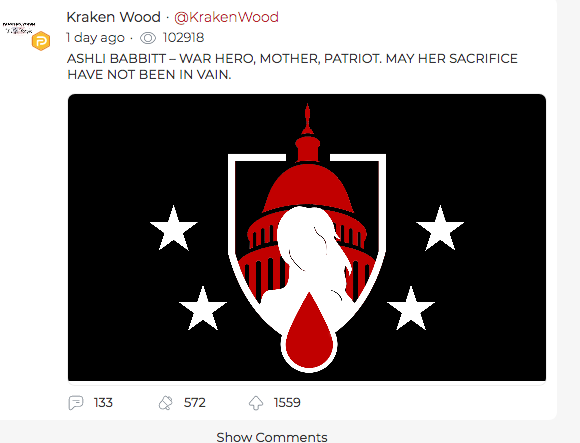
Task: Click the 572 echoes count
Action: point(195,403)
